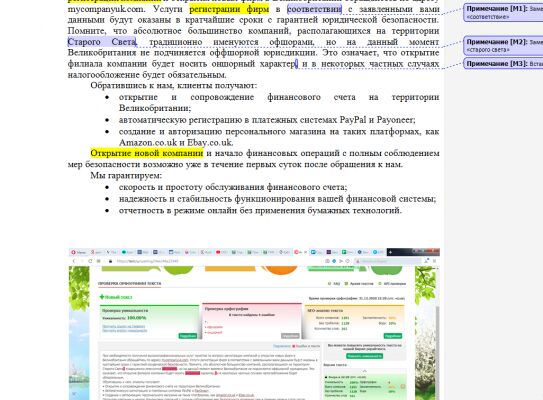Open comment balloon Примечание [M1]
The width and height of the screenshot is (543, 400).
click(x=503, y=12)
